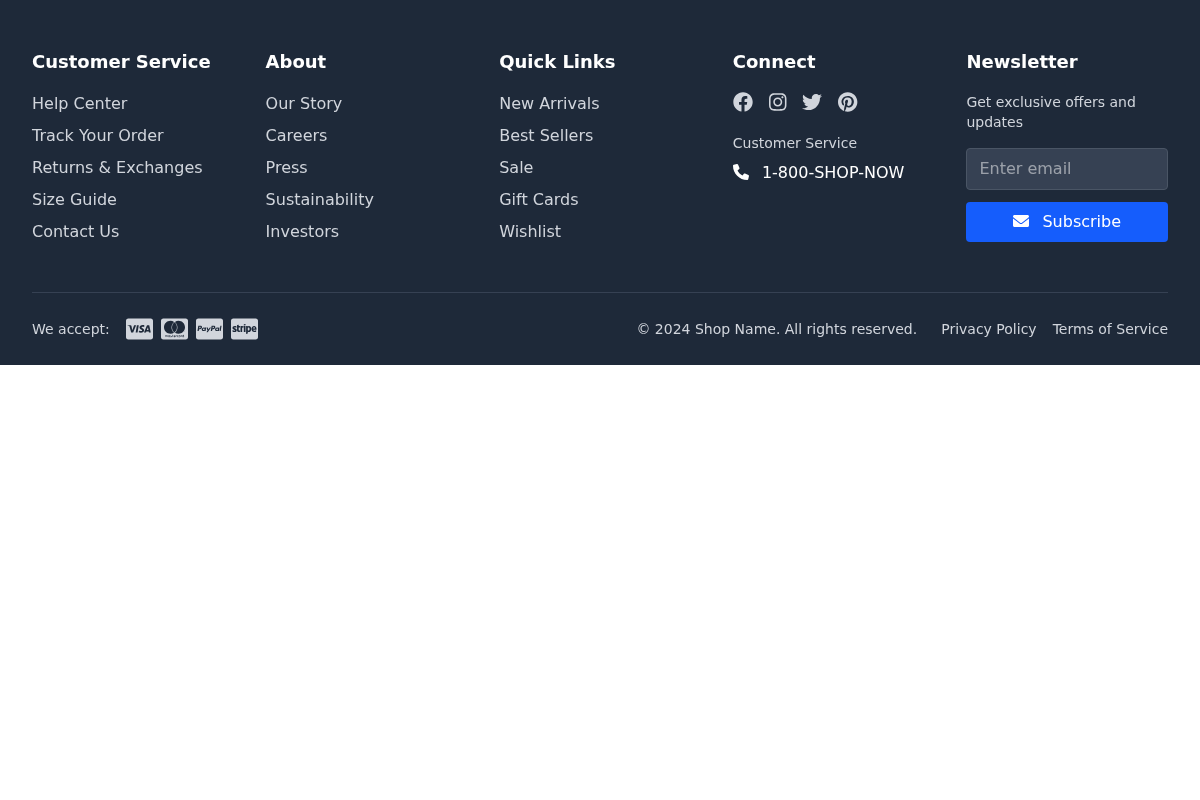1200x800 pixels.
Task: Click the small Customer Service label above phone
Action: point(795,143)
